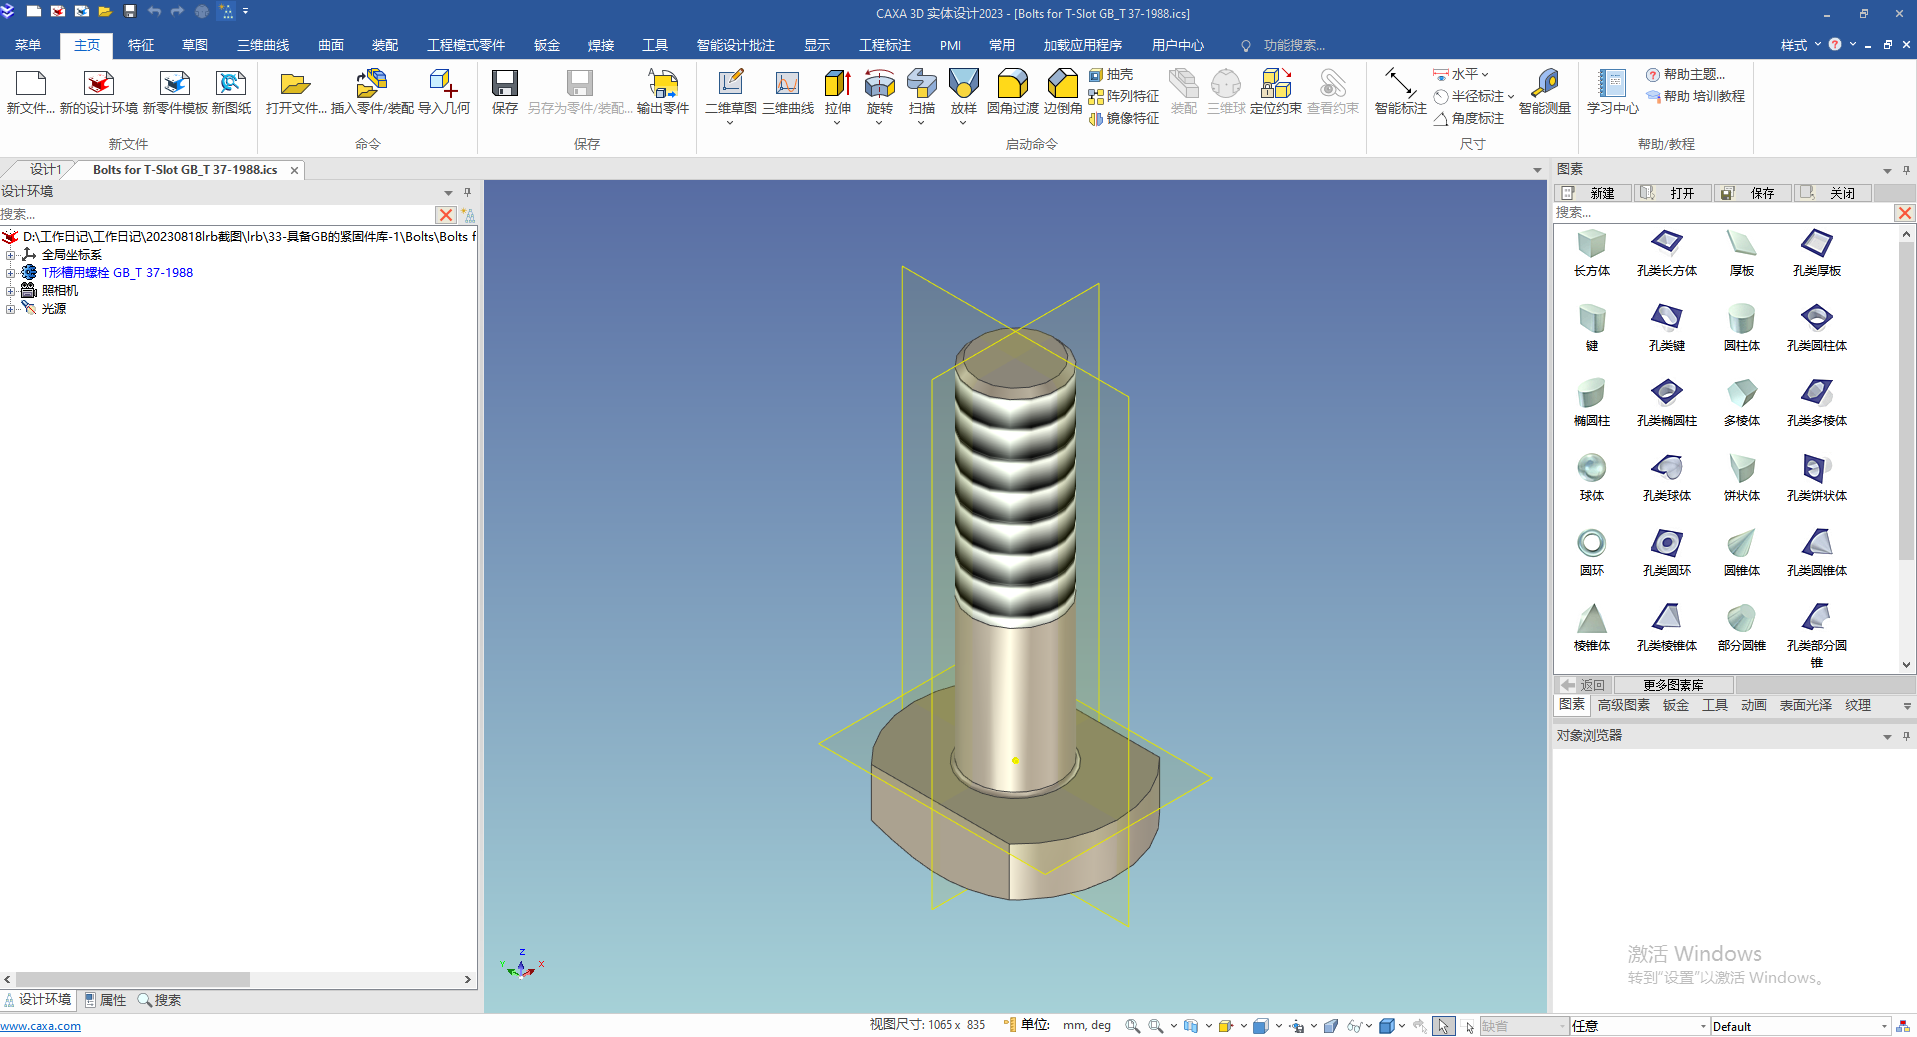
Task: Click the 镜像特征 mirror tool
Action: click(1124, 119)
